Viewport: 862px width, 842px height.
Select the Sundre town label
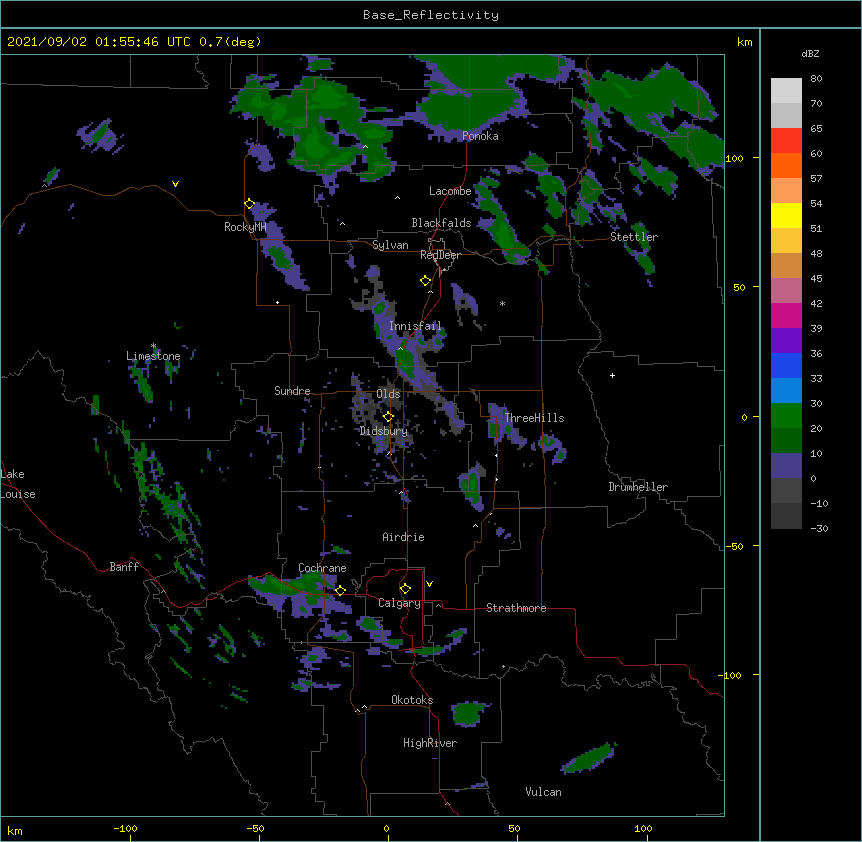click(x=292, y=391)
